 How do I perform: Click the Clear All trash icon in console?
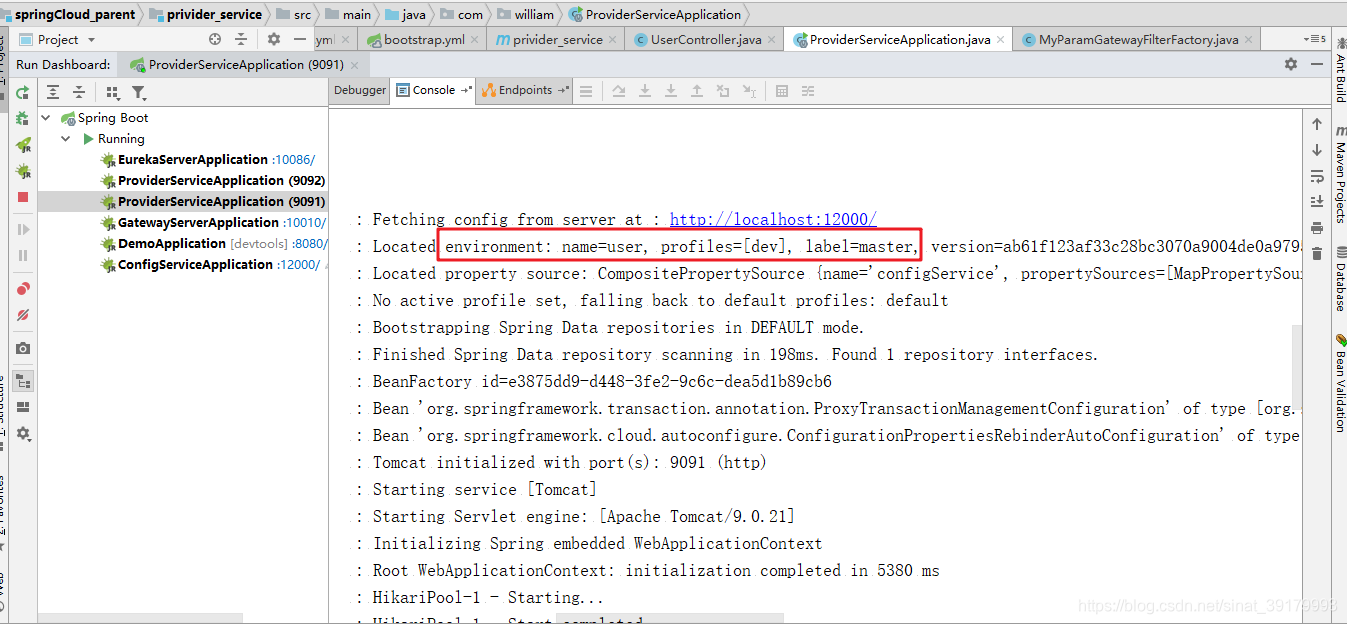click(x=1317, y=254)
